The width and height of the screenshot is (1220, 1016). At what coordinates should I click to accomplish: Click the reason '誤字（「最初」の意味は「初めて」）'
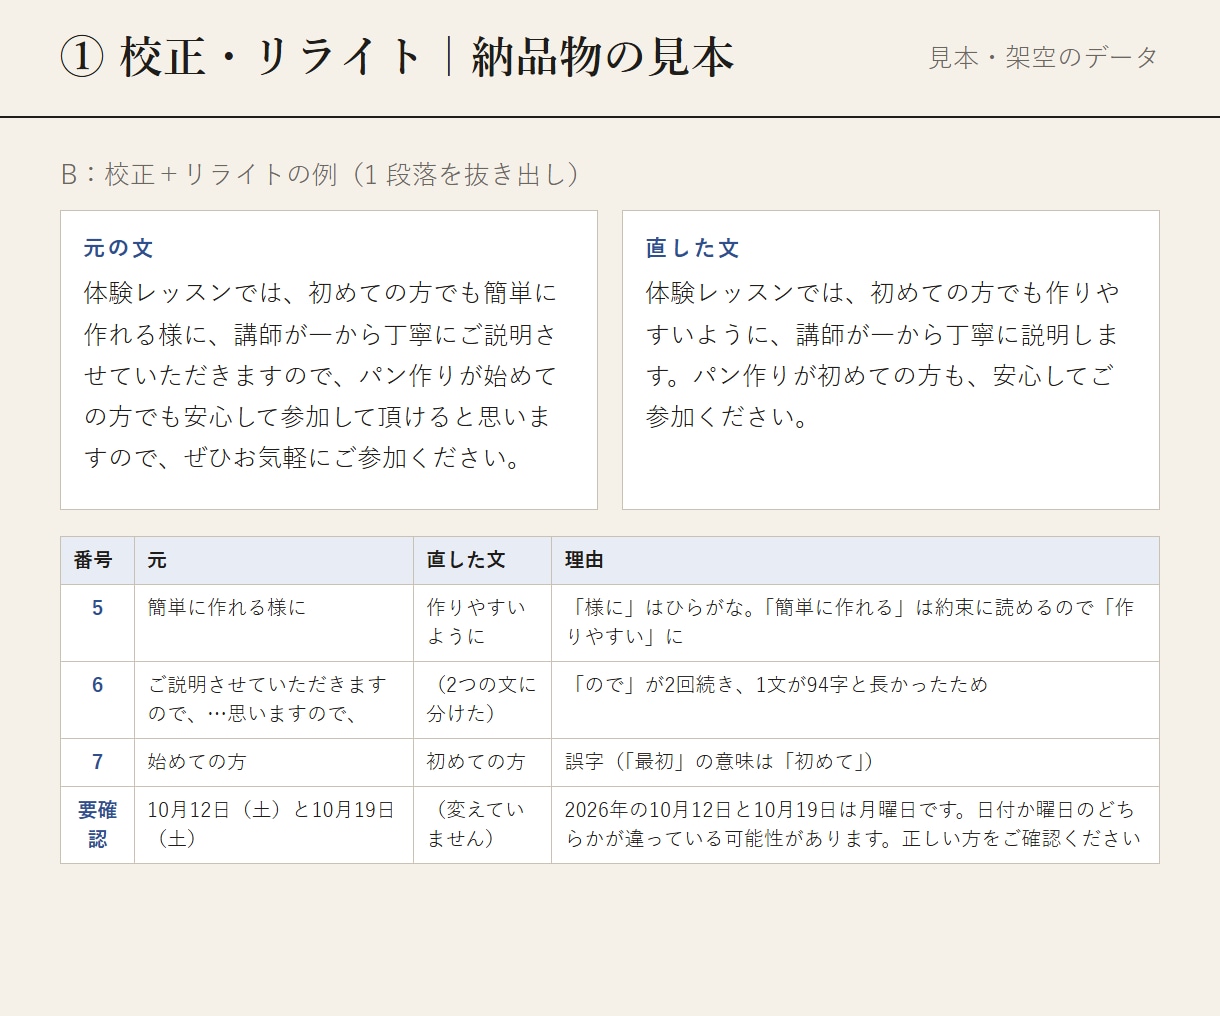point(720,762)
